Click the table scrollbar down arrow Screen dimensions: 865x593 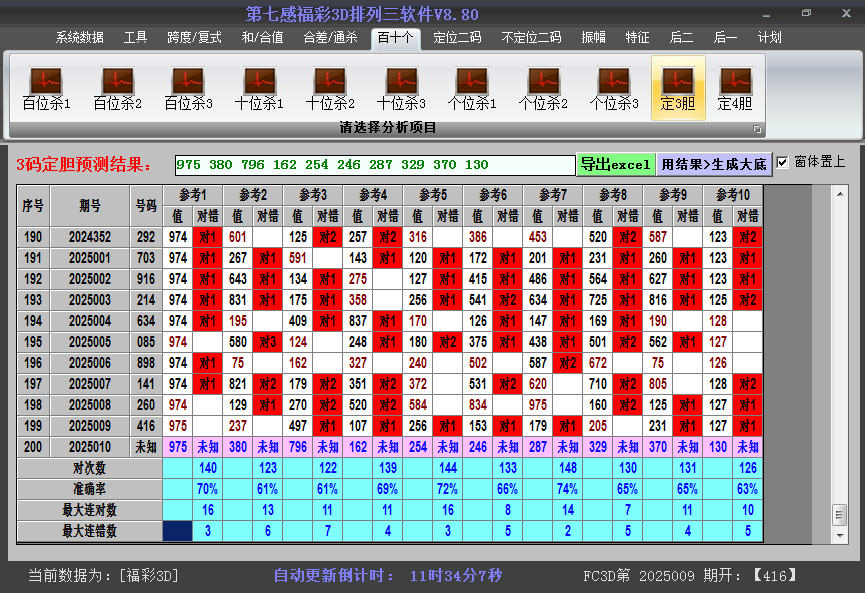[x=840, y=535]
